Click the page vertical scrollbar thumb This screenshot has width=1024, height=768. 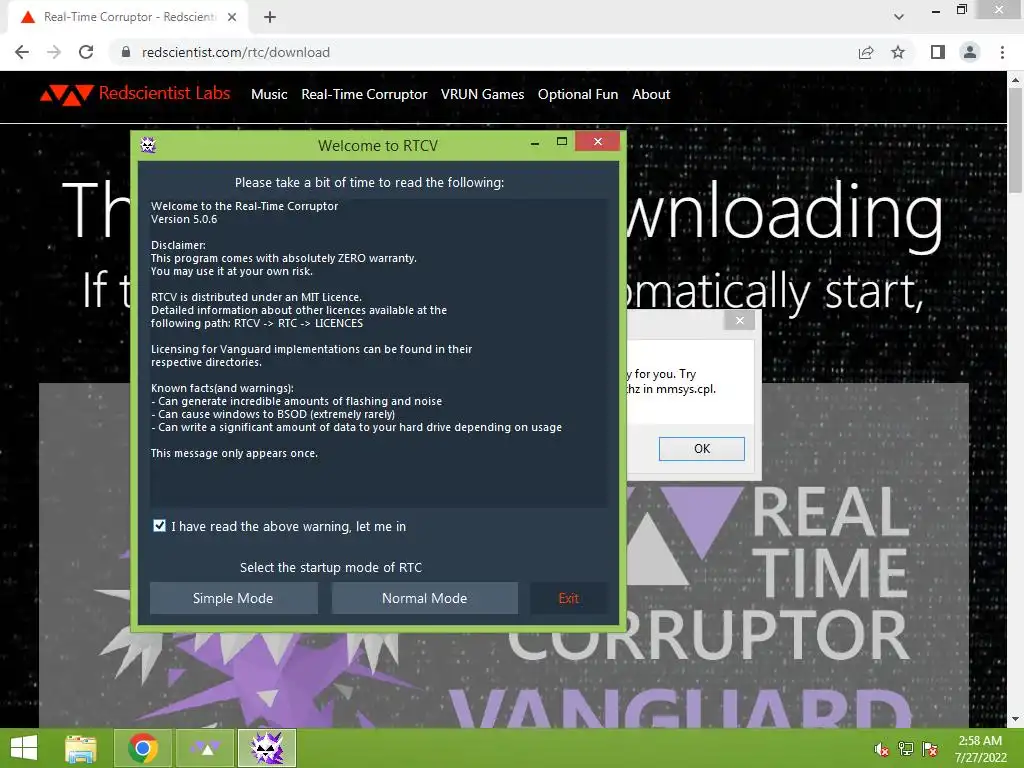pos(1015,140)
